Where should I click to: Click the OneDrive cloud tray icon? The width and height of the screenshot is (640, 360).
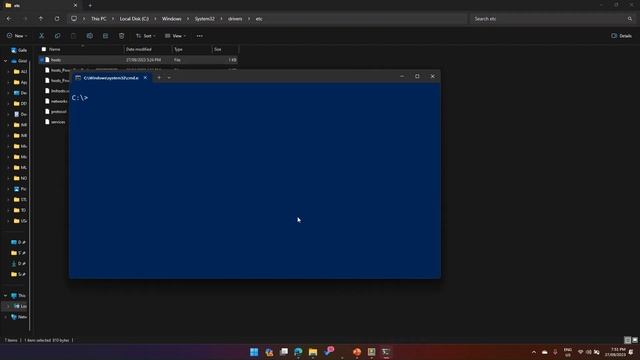coord(544,352)
